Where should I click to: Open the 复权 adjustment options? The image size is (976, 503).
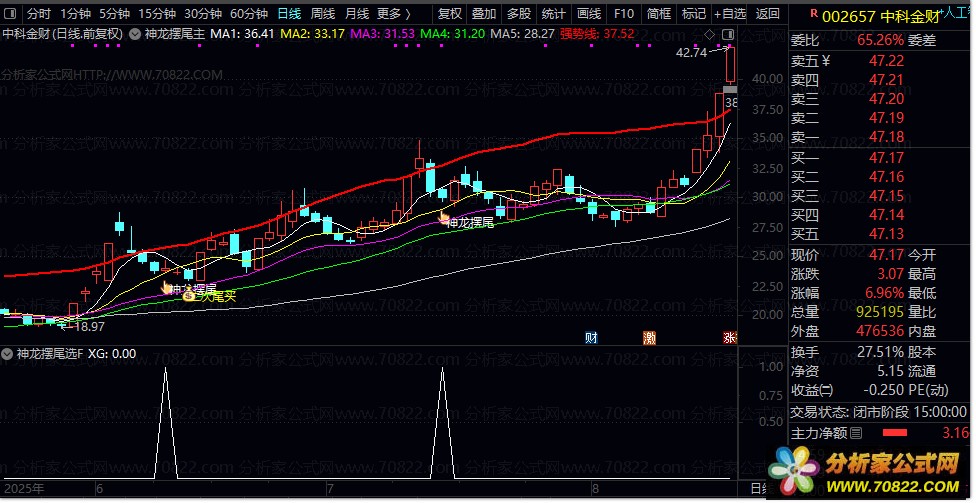tap(449, 13)
